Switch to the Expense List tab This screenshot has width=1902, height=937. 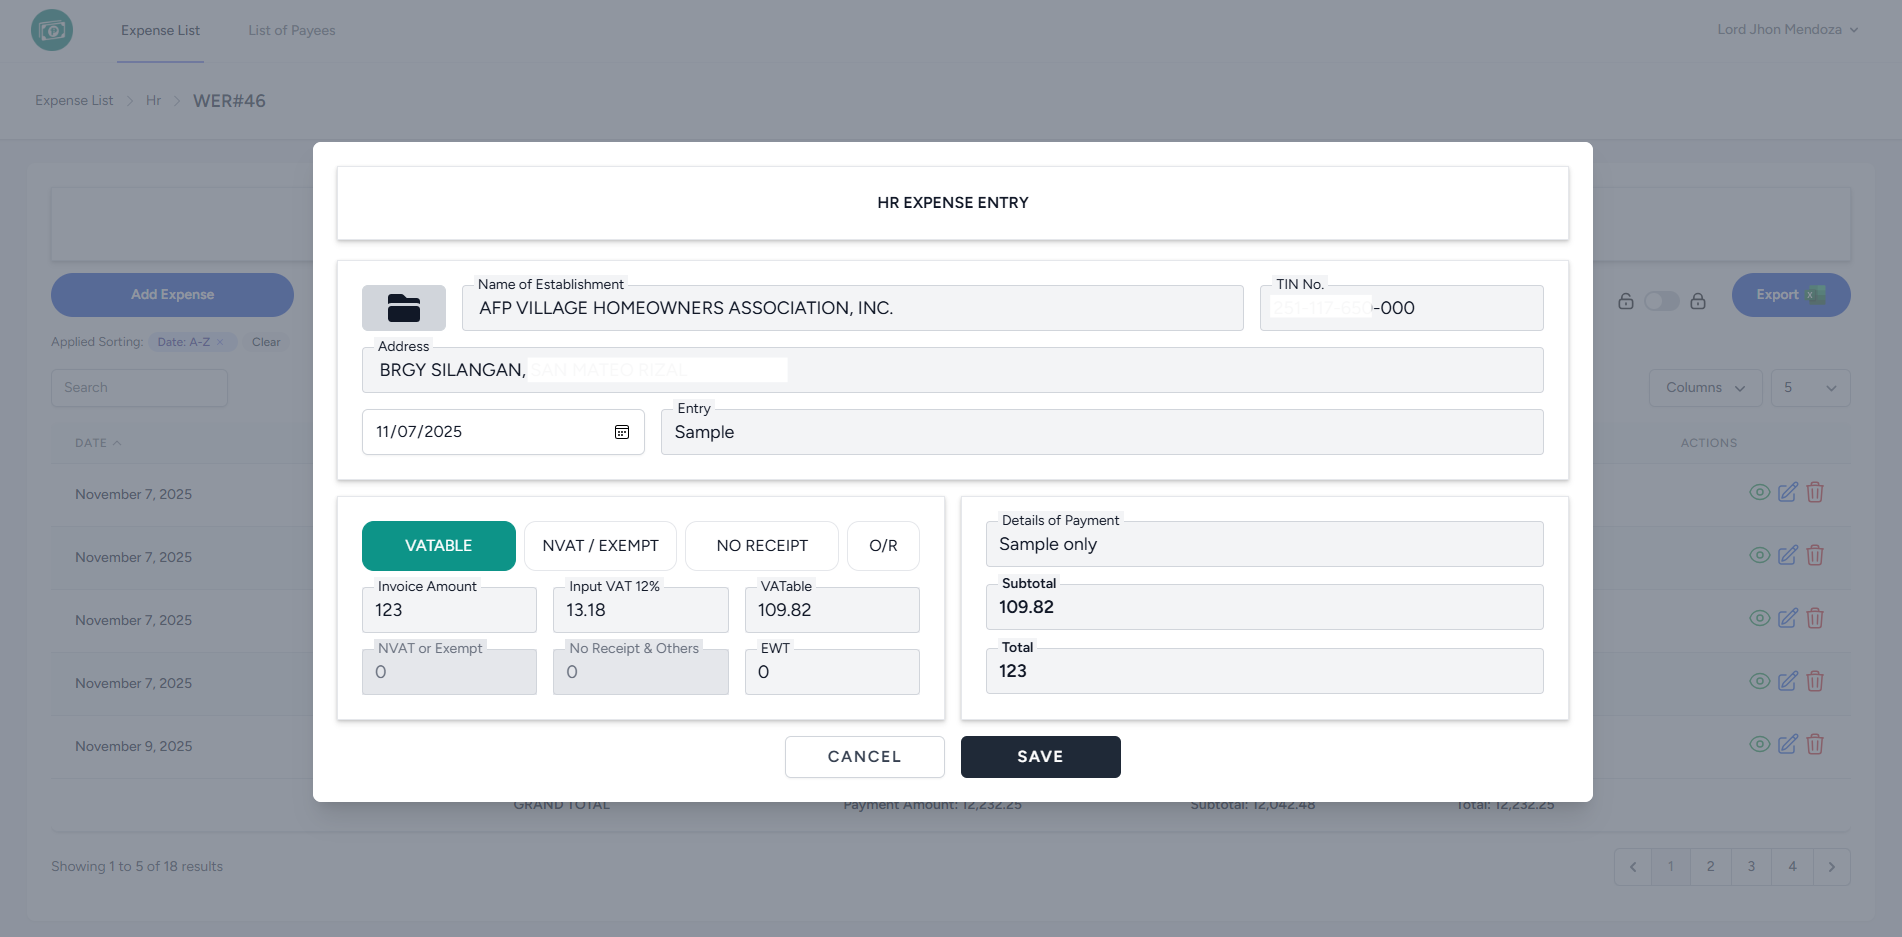(160, 31)
